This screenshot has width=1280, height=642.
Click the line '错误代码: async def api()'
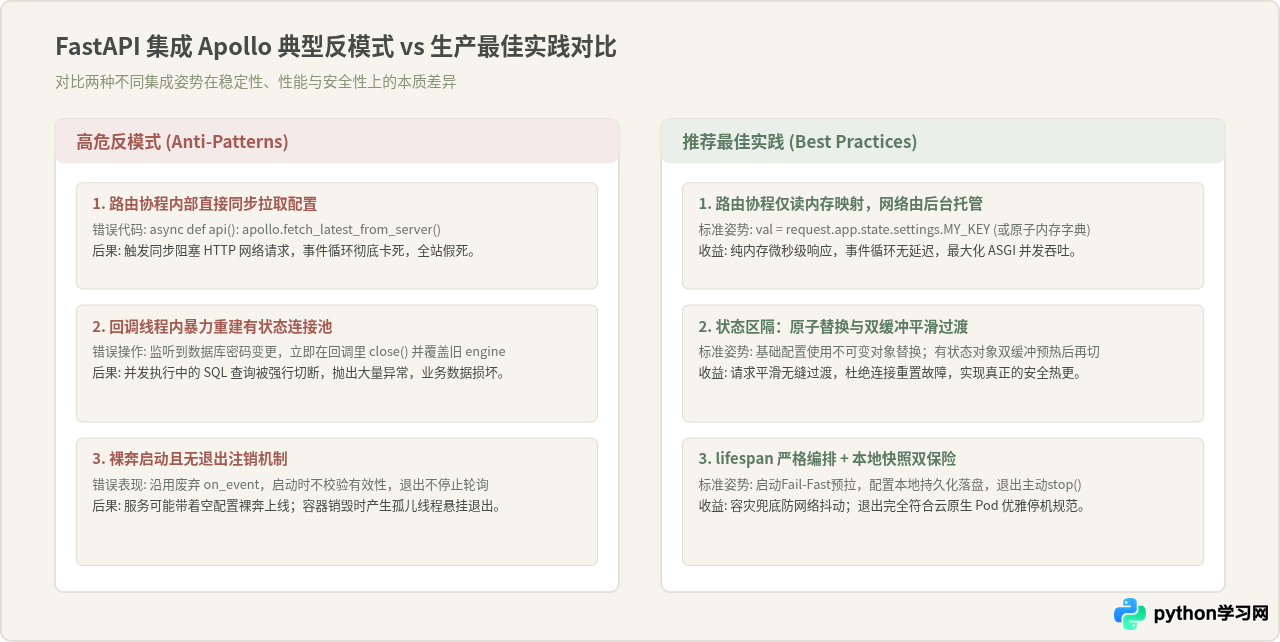(266, 228)
